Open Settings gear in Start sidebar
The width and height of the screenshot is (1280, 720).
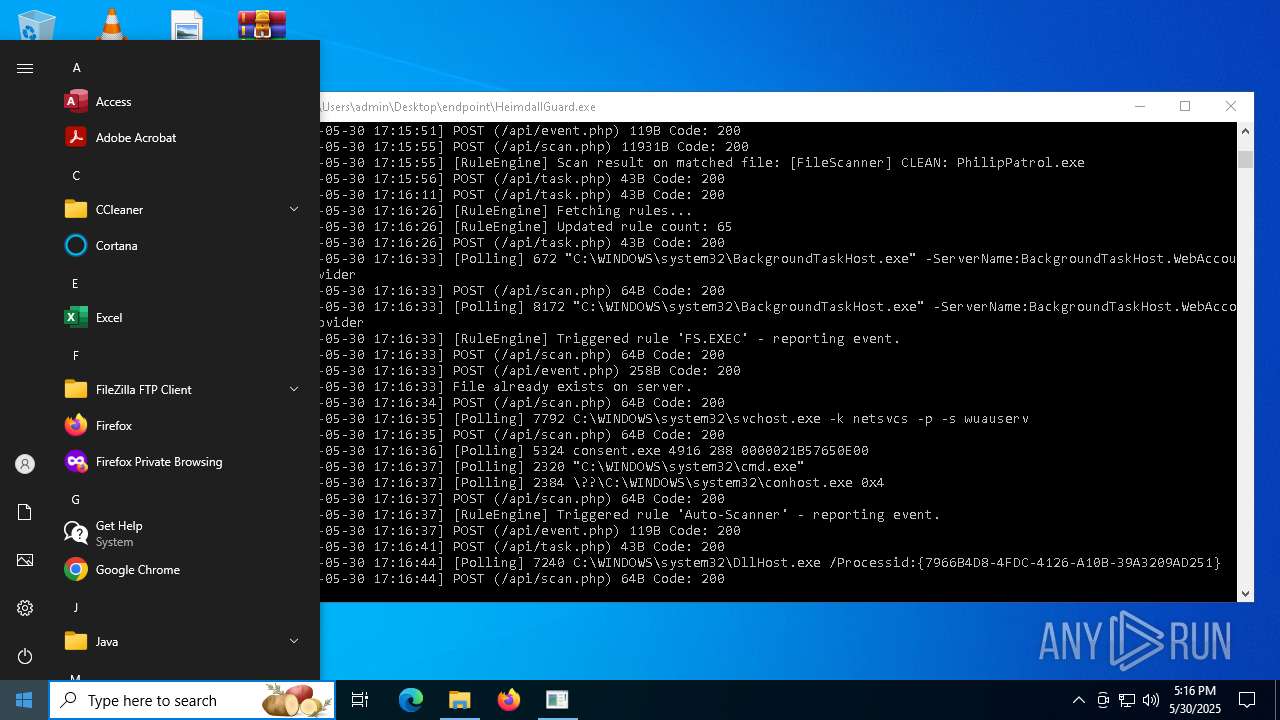pos(25,608)
